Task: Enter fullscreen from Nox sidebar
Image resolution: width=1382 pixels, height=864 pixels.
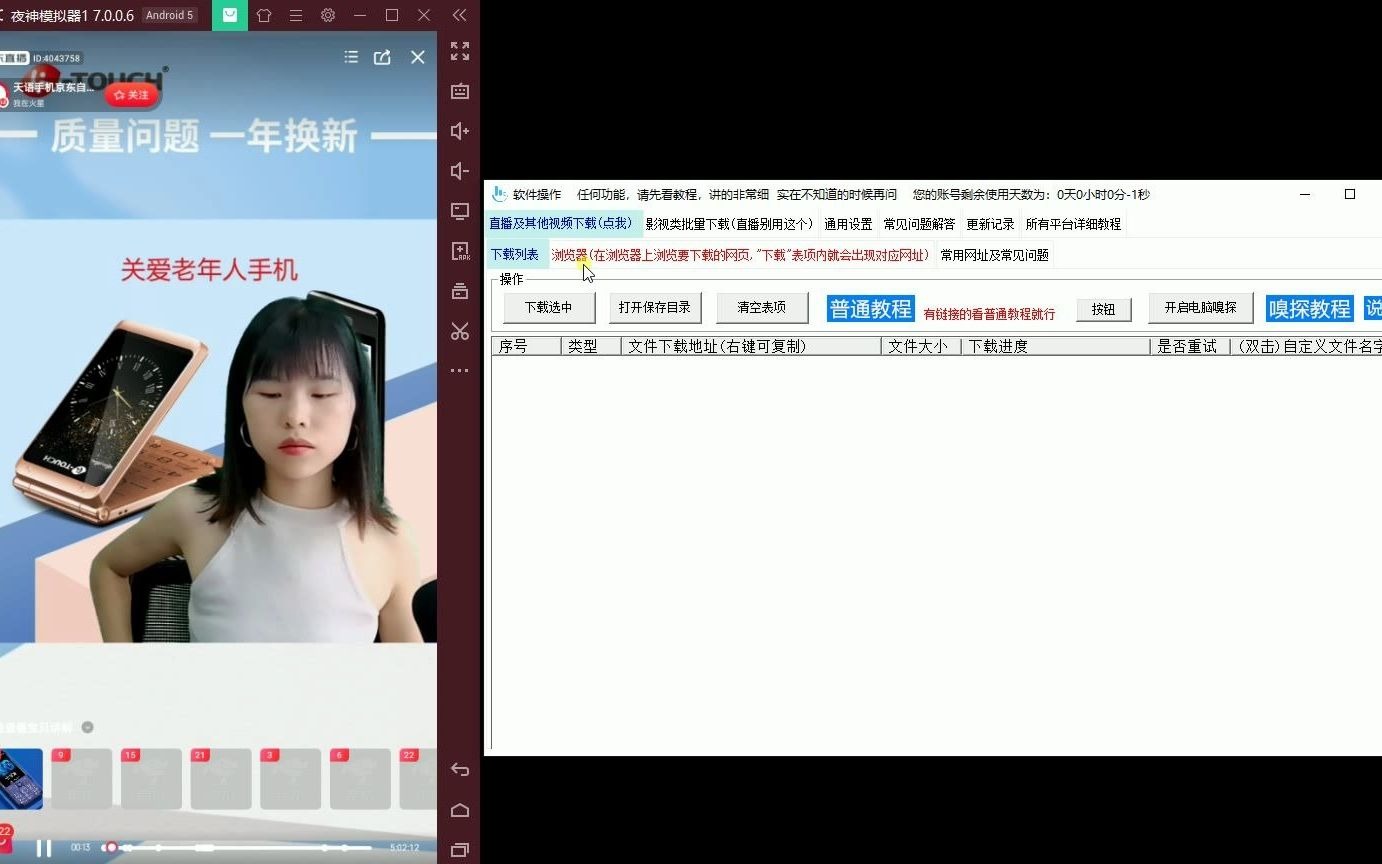Action: coord(460,51)
